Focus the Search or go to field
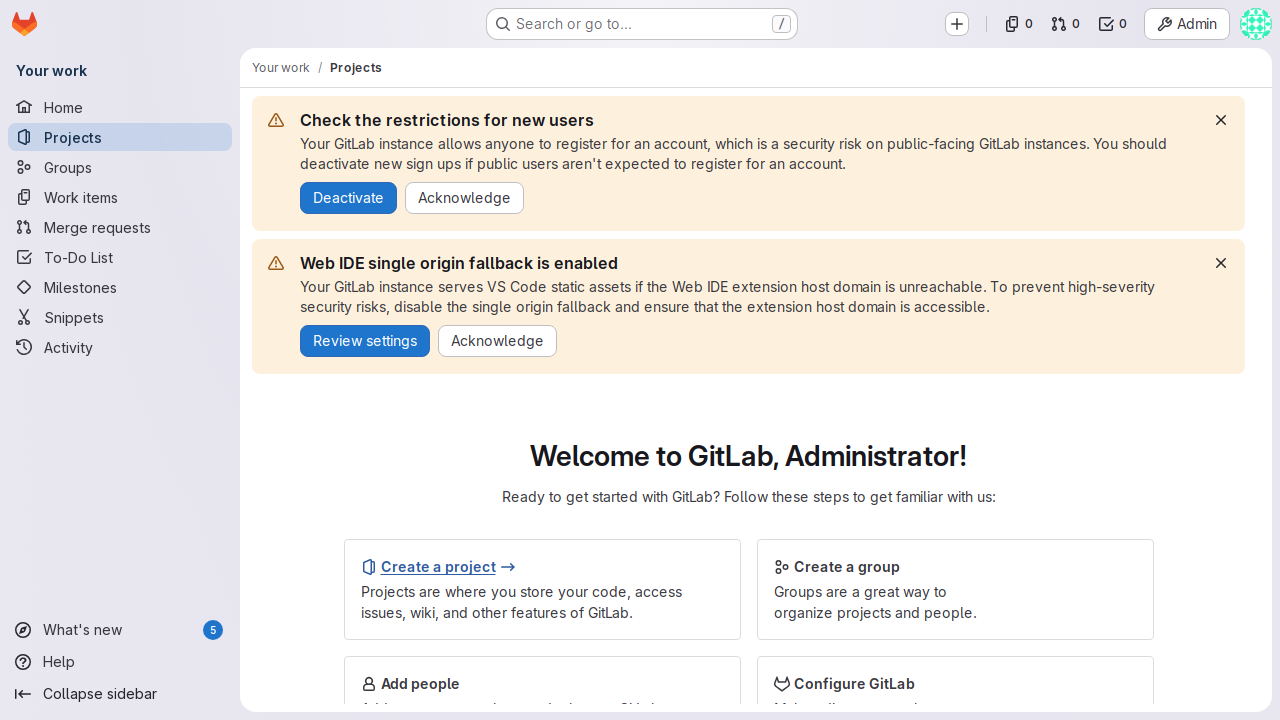 point(642,24)
